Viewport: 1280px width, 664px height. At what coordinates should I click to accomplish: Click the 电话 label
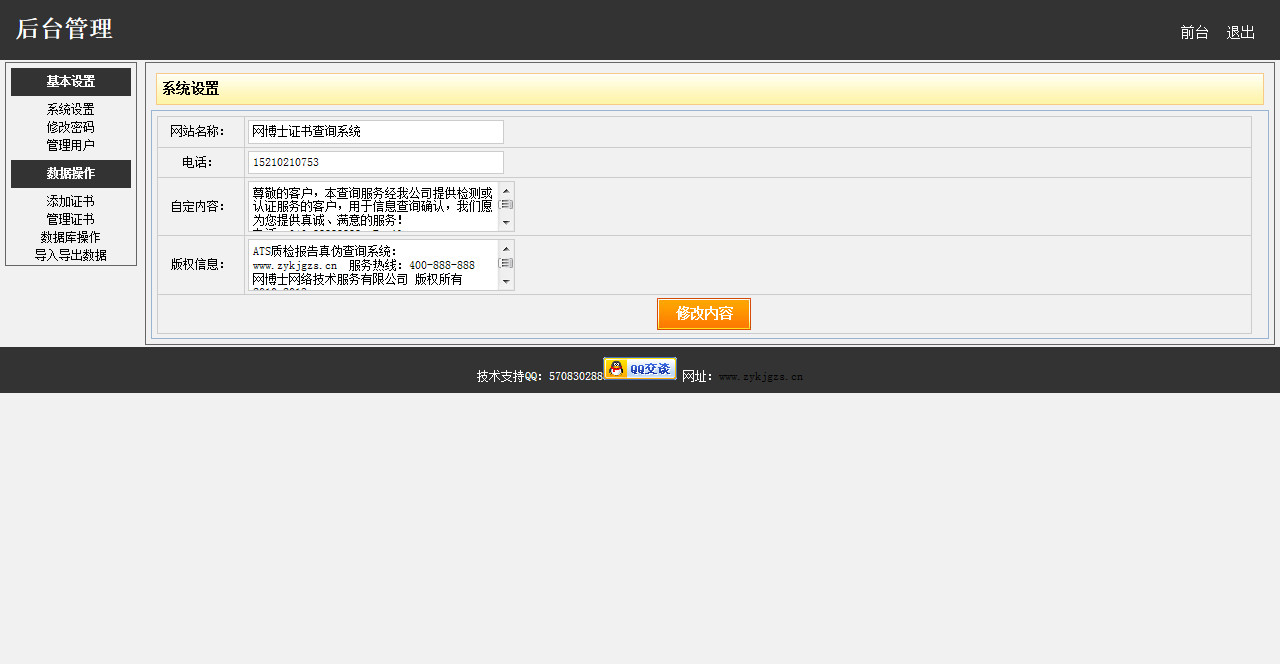[x=197, y=162]
